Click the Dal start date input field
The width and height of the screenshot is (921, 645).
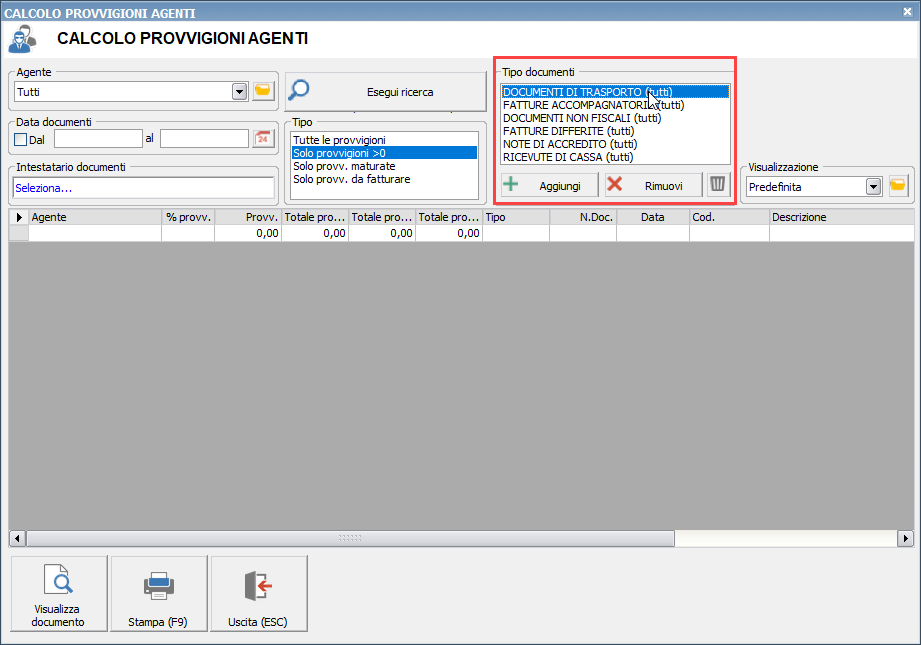click(98, 139)
